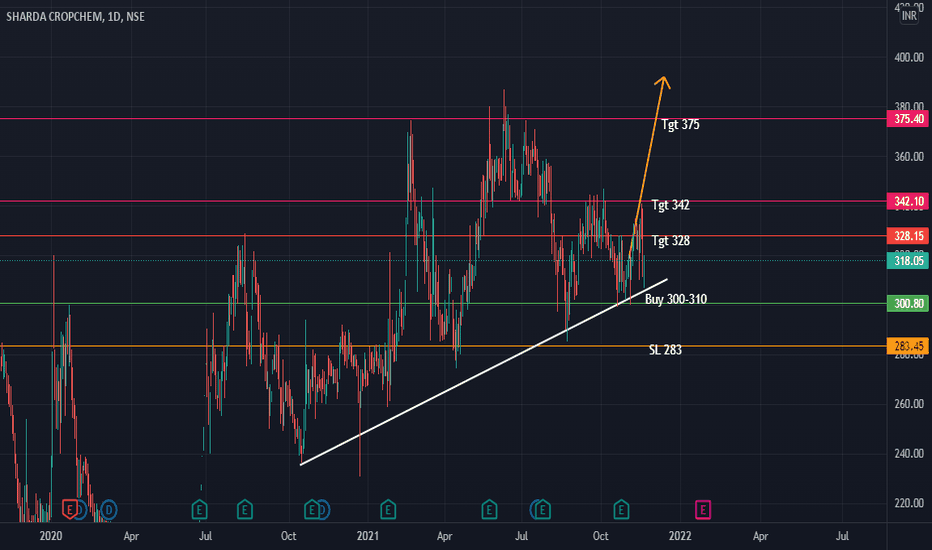This screenshot has height=550, width=932.
Task: Click the 328.15 red price label
Action: tap(908, 236)
